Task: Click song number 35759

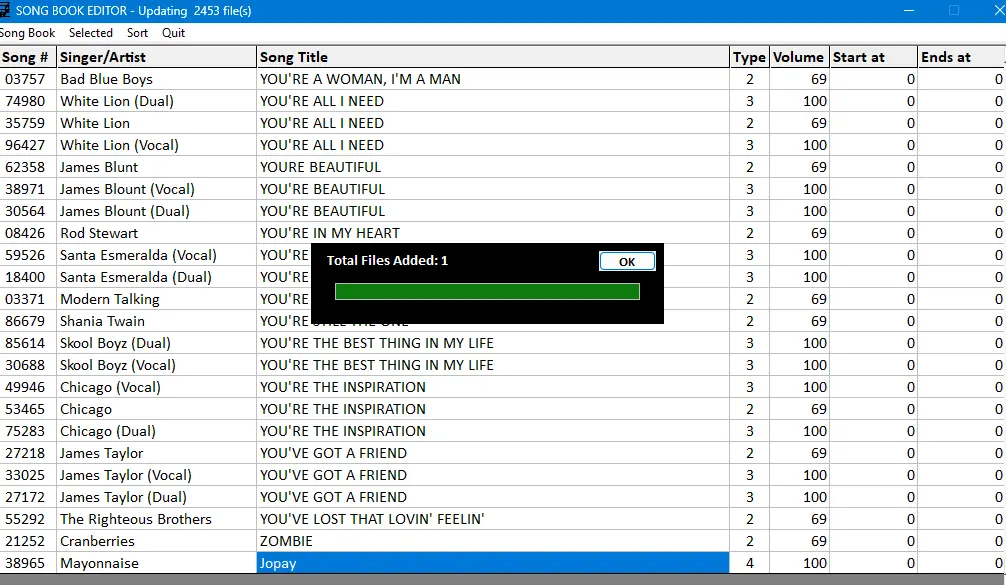Action: tap(28, 123)
